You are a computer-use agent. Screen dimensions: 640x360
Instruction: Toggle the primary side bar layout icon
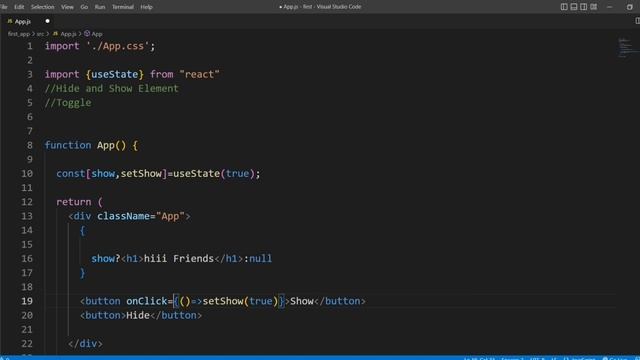pyautogui.click(x=564, y=7)
